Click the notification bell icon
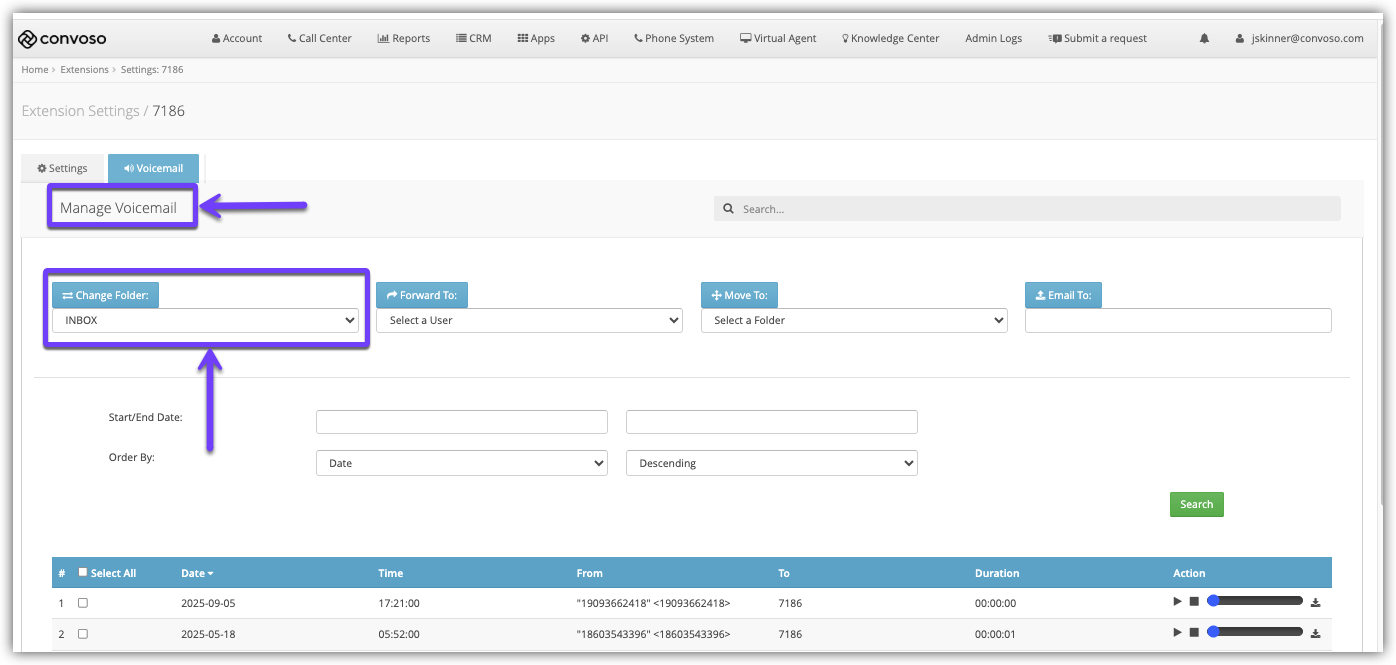This screenshot has height=665, width=1396. (1204, 39)
